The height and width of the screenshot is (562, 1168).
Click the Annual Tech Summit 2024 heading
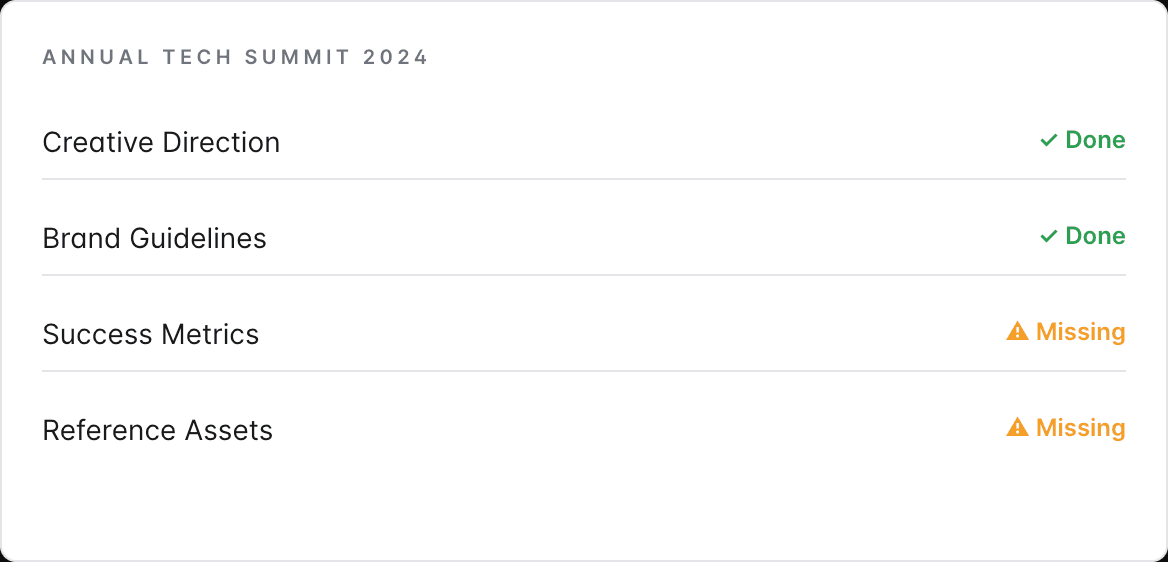(x=235, y=57)
